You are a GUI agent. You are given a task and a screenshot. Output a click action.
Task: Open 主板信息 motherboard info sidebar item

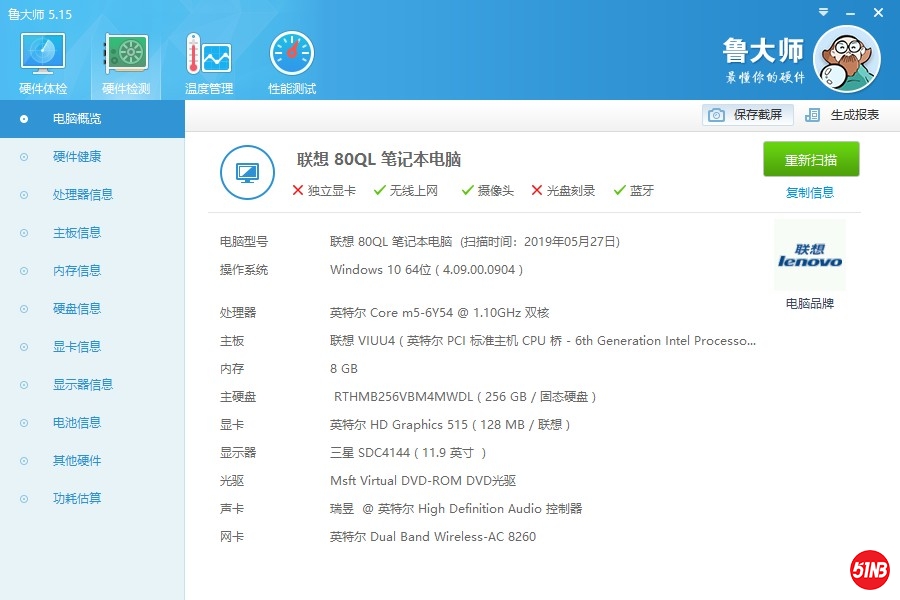[77, 233]
